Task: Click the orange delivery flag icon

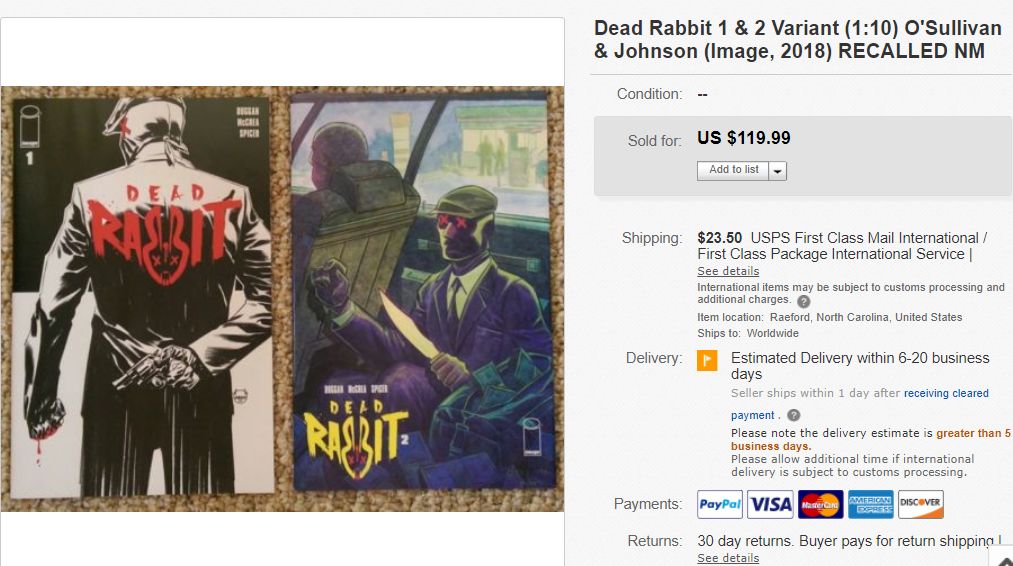Action: pos(707,360)
